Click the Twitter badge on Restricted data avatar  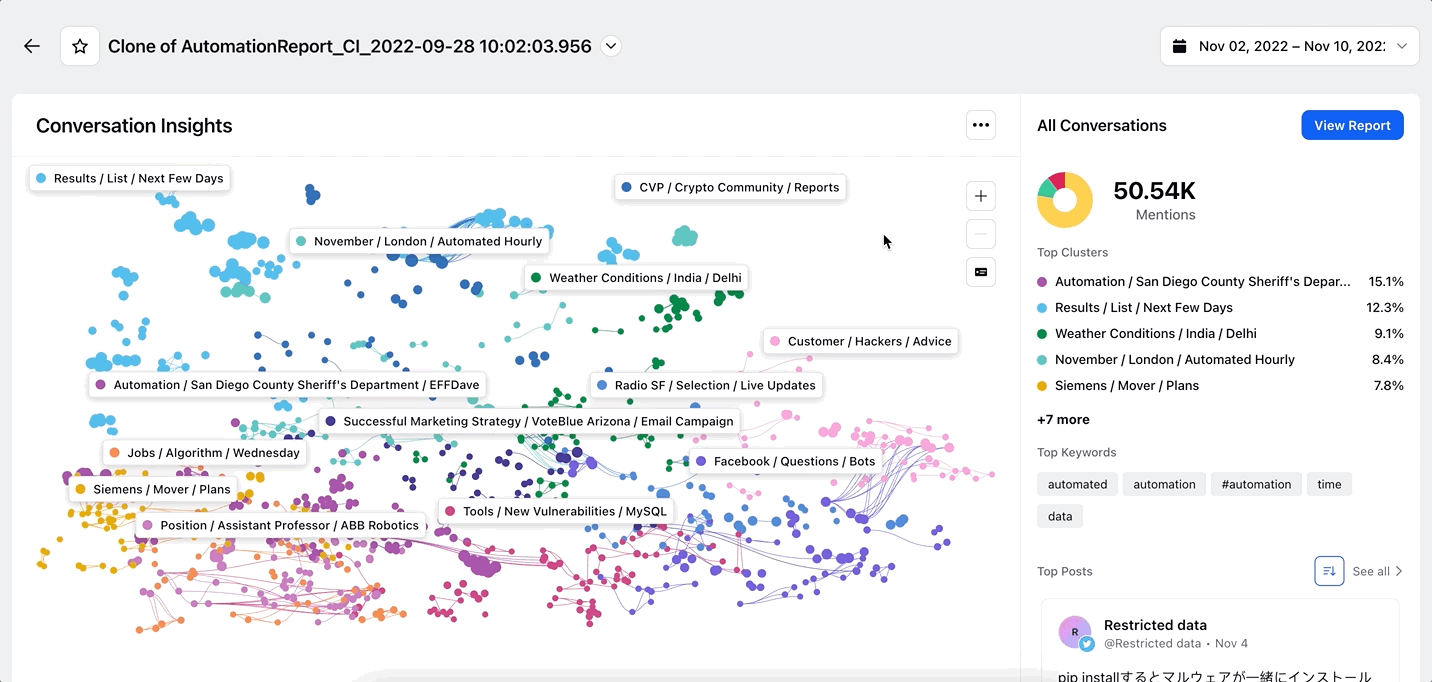tap(1086, 644)
